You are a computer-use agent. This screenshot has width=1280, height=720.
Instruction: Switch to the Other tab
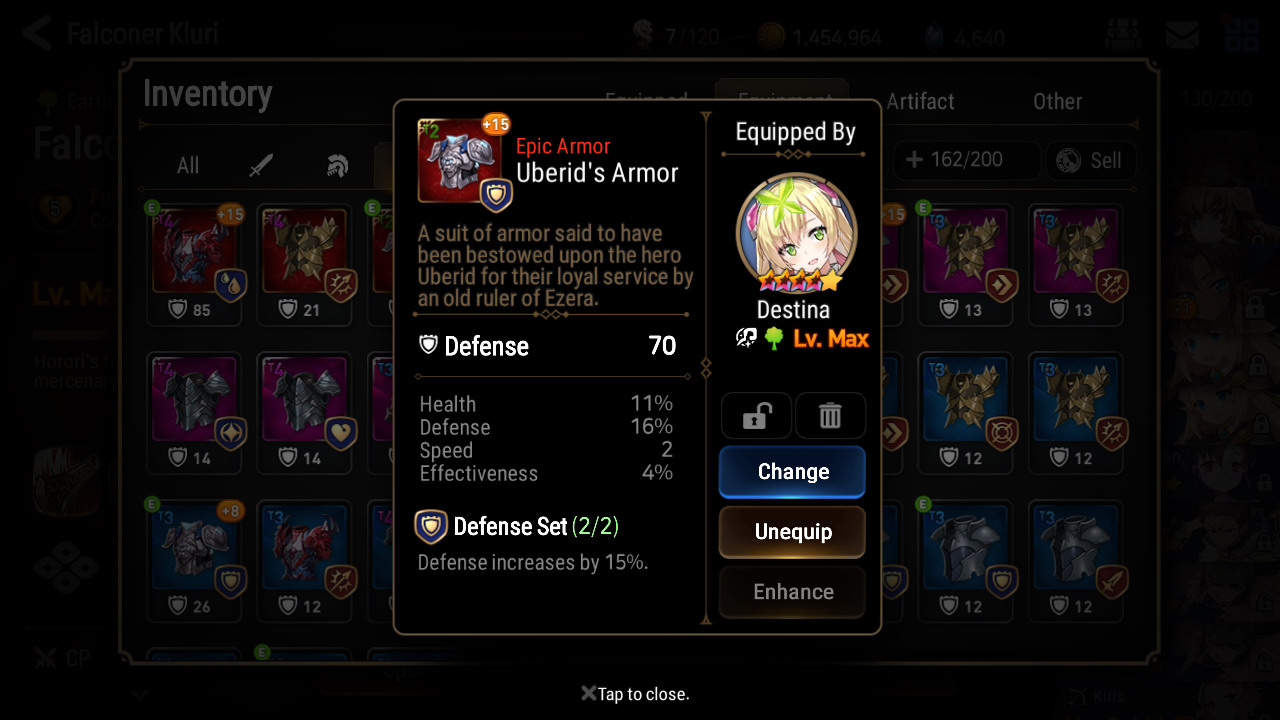[x=1057, y=101]
